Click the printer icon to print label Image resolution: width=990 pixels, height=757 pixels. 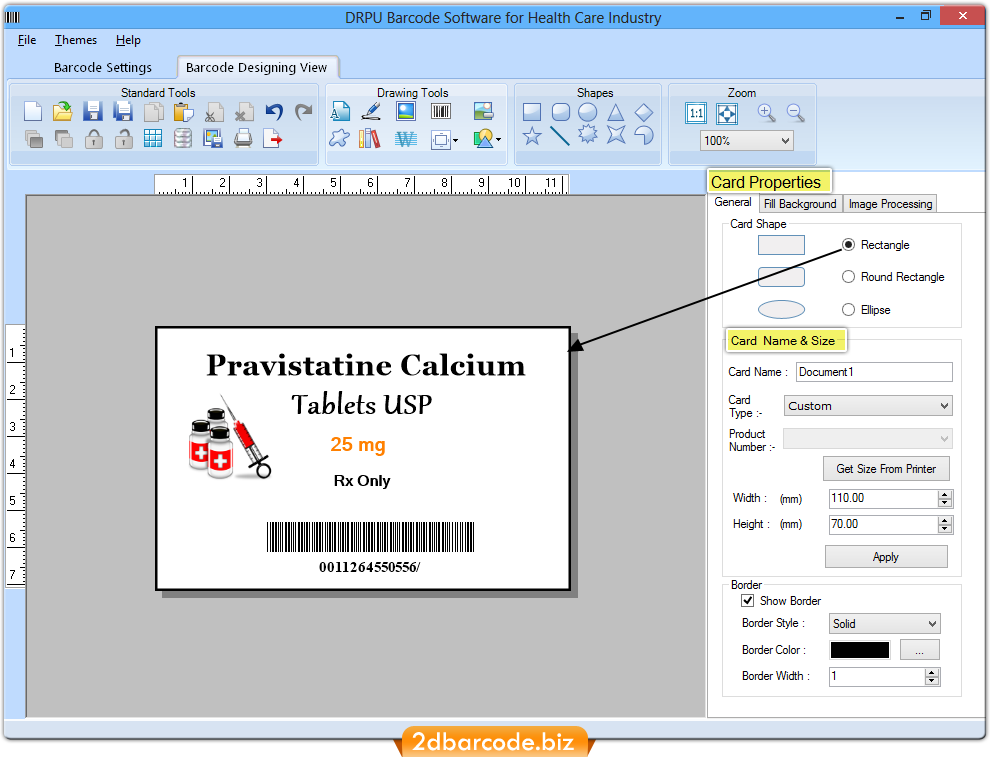click(x=243, y=138)
